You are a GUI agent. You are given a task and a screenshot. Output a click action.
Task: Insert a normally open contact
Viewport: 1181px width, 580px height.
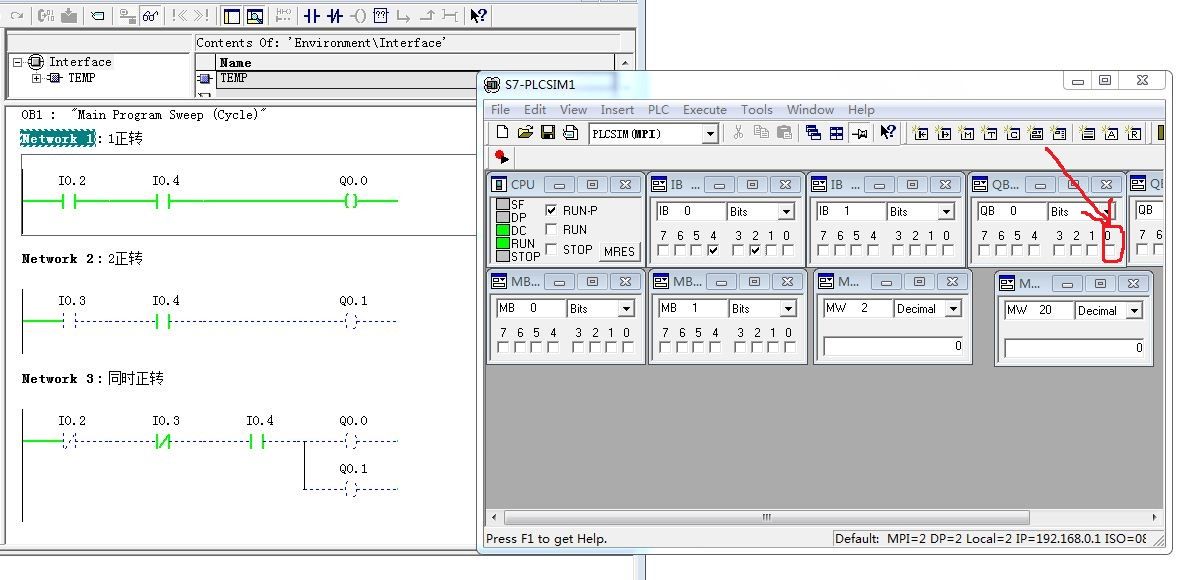coord(311,16)
